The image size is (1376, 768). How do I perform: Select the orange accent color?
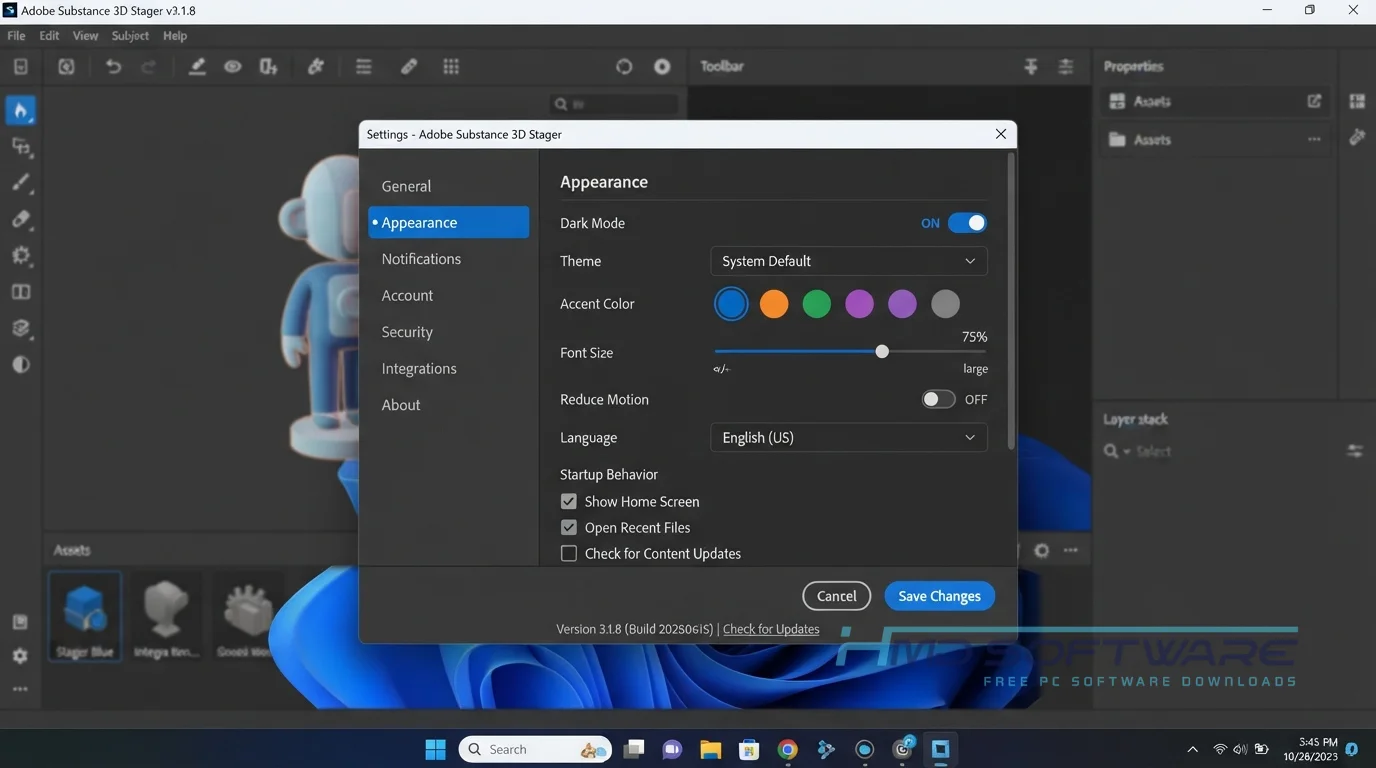[774, 304]
